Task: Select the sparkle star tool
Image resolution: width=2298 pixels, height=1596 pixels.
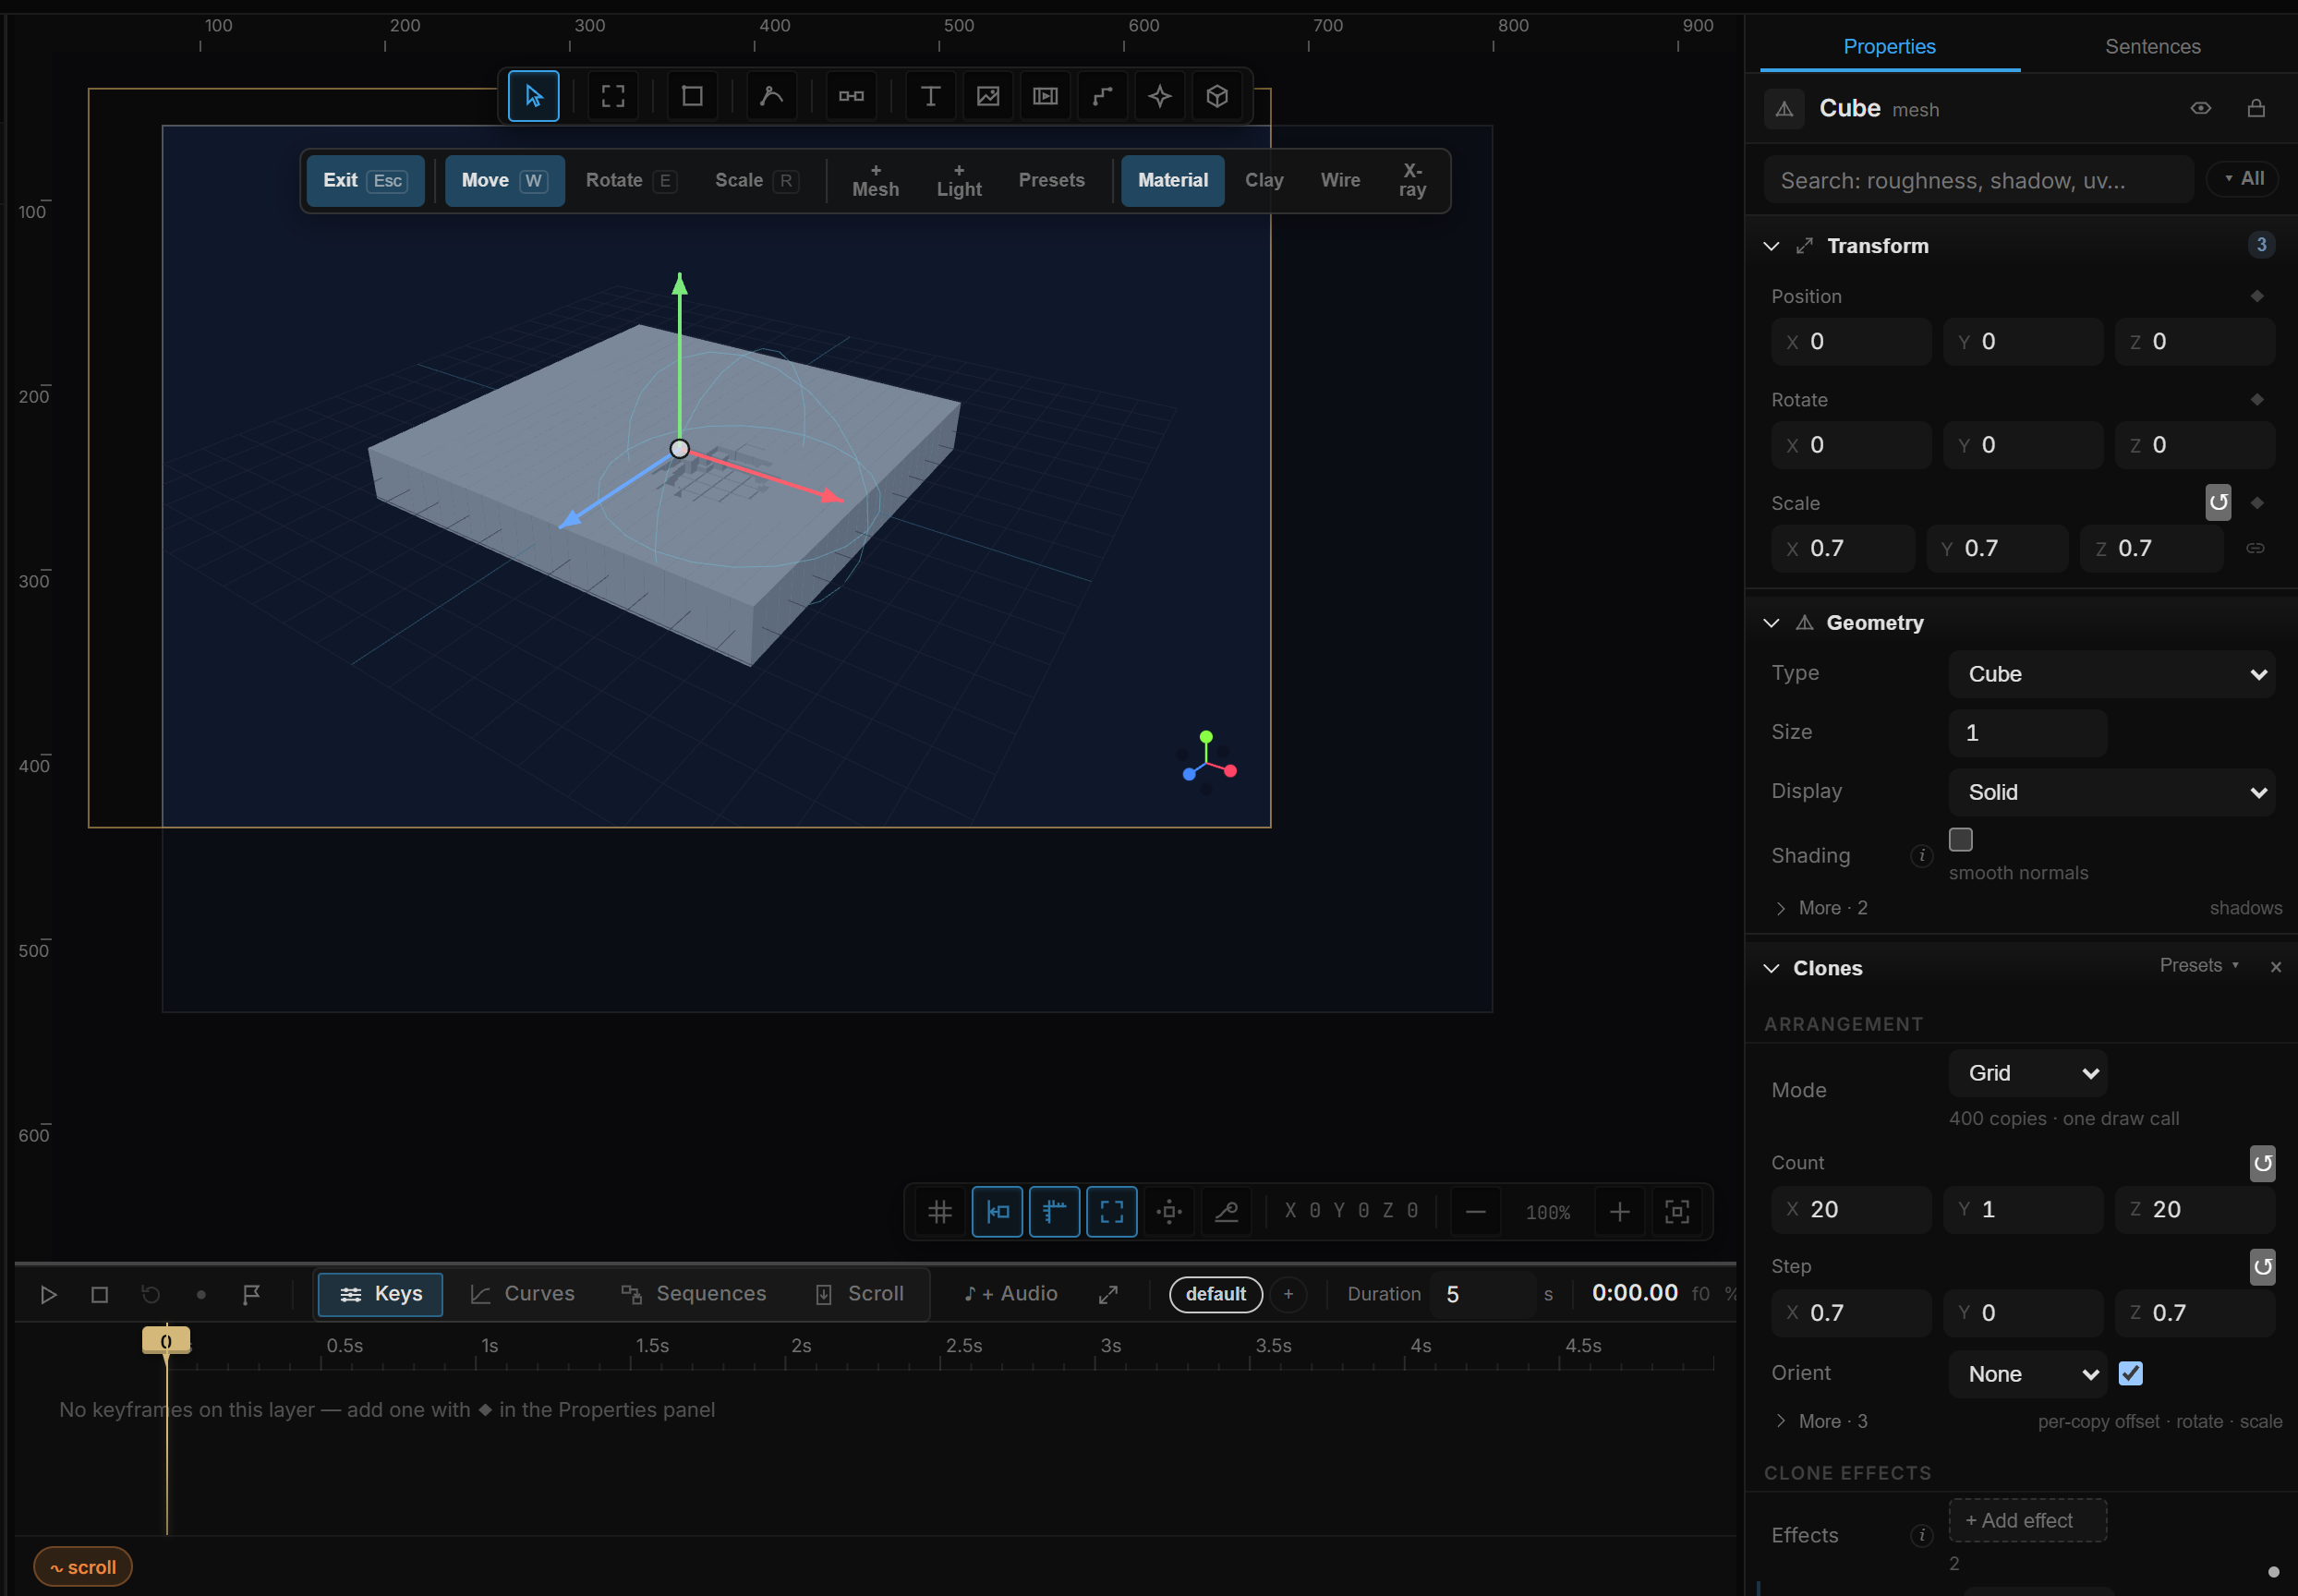Action: coord(1160,96)
